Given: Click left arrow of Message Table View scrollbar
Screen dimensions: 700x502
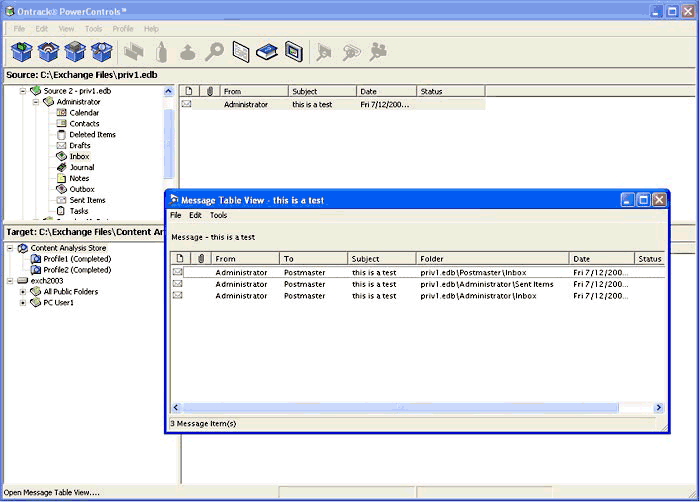Looking at the screenshot, I should pyautogui.click(x=176, y=407).
